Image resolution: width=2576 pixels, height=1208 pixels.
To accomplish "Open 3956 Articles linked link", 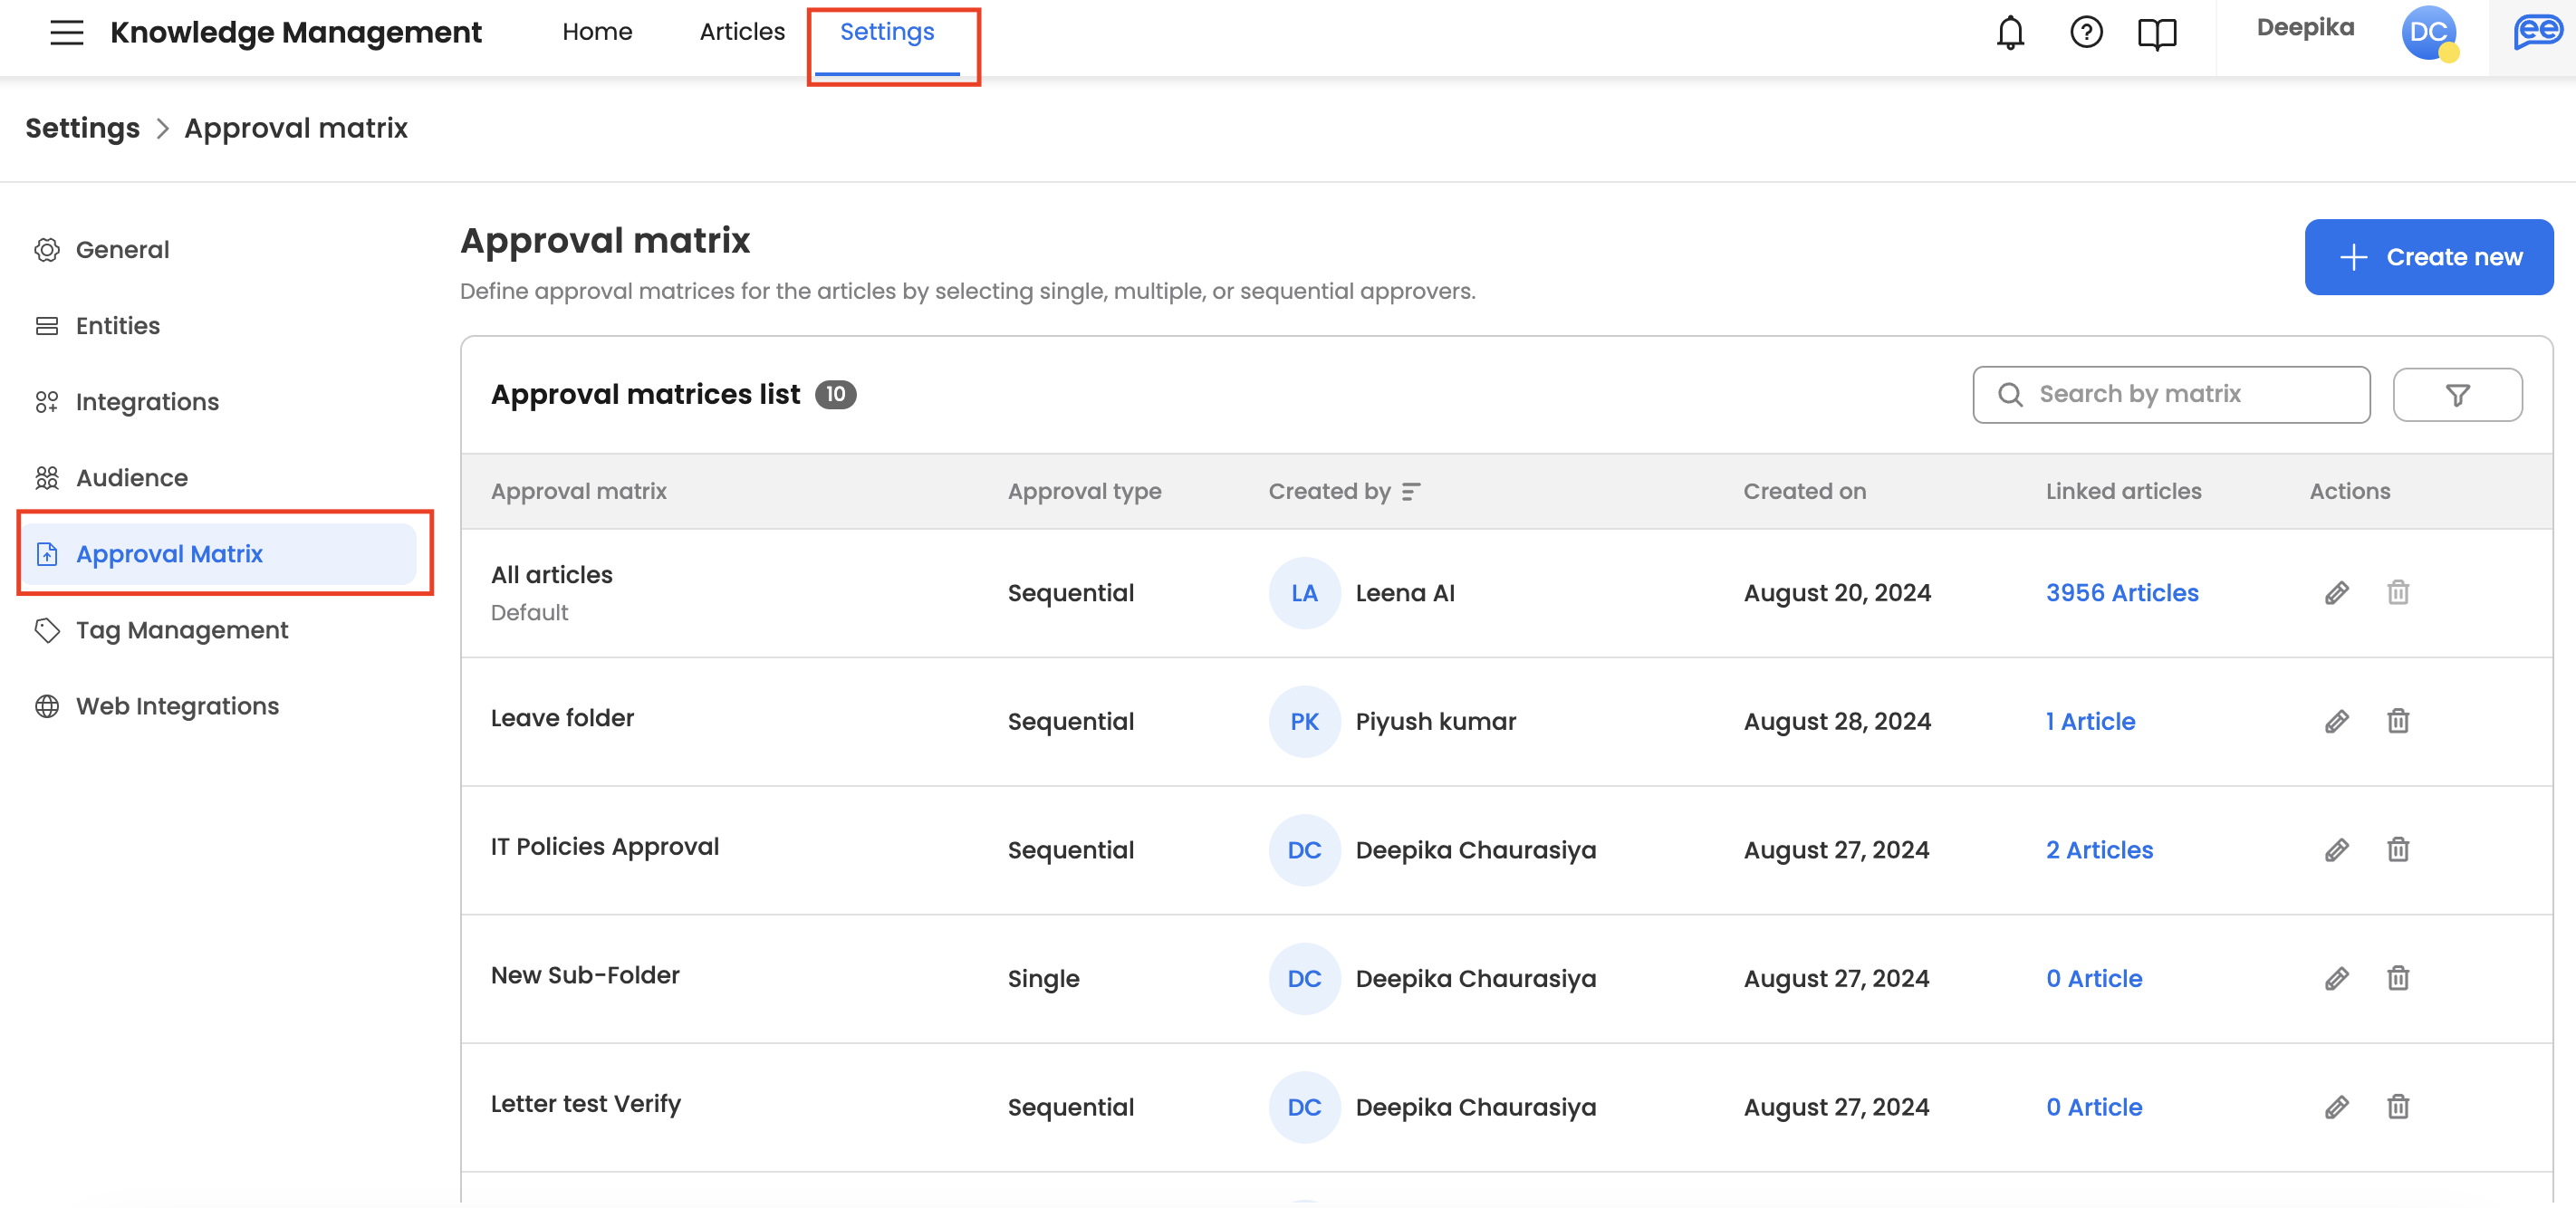I will [2121, 593].
